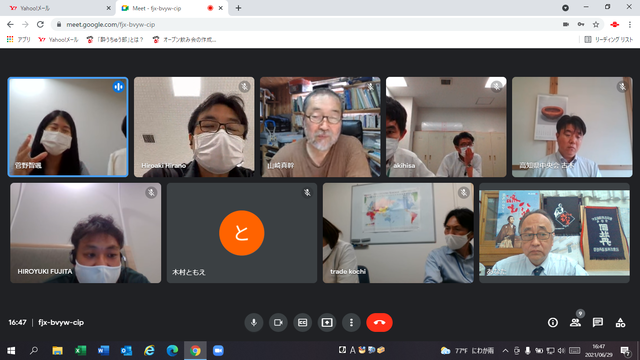Mute the microphone in Meet controls
The width and height of the screenshot is (640, 360).
point(253,322)
